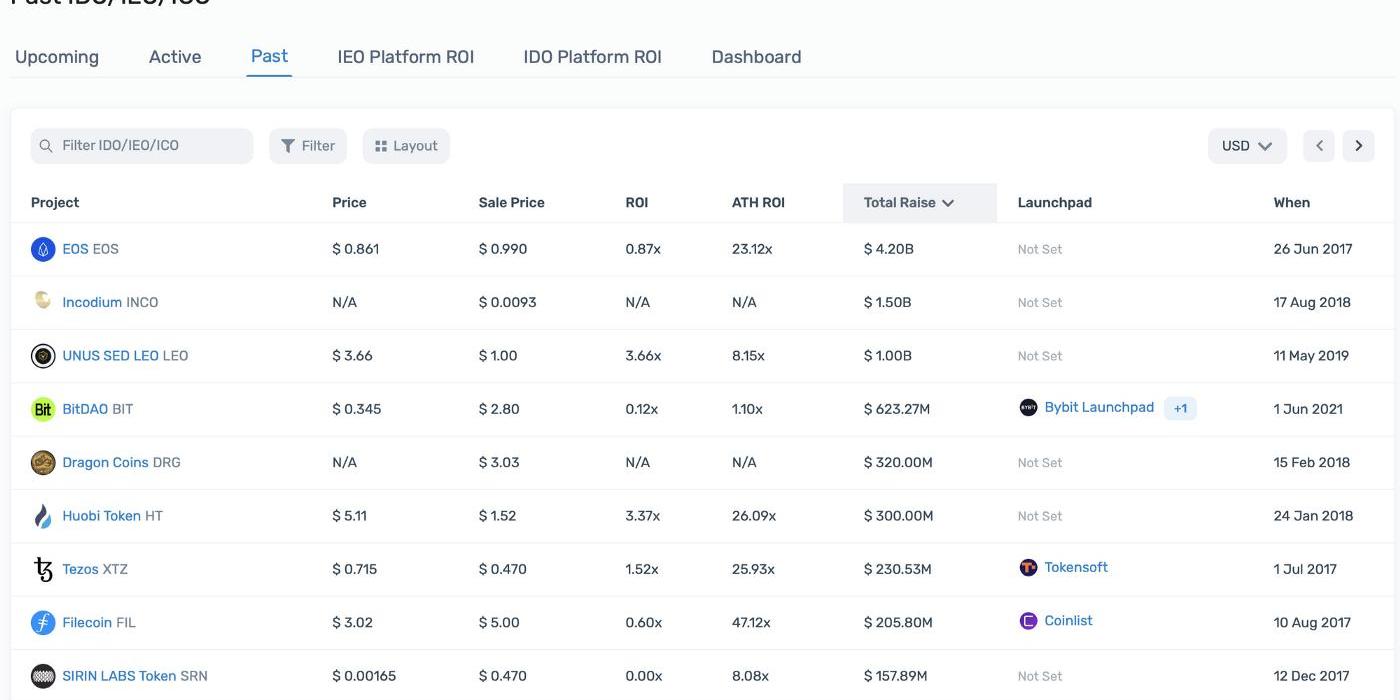Open the Layout options

[406, 146]
